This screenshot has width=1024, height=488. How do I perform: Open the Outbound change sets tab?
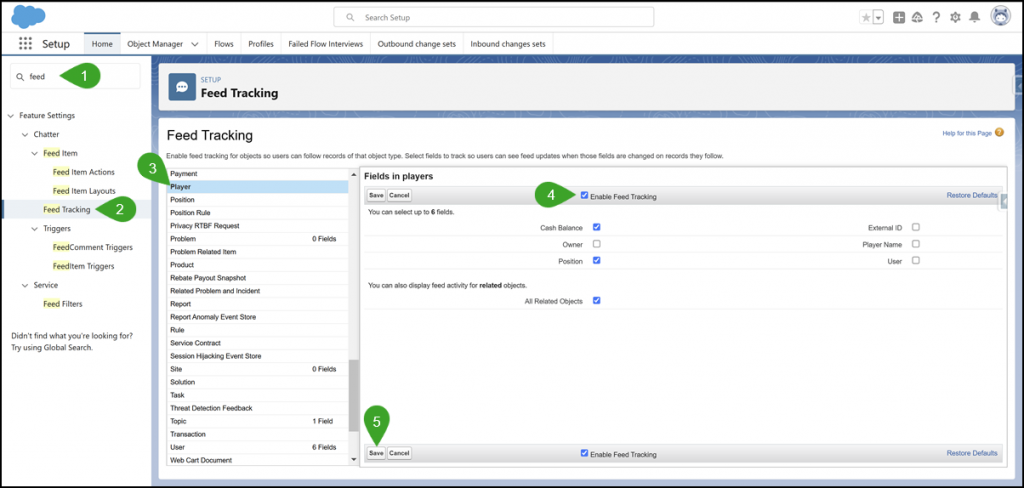click(x=417, y=44)
